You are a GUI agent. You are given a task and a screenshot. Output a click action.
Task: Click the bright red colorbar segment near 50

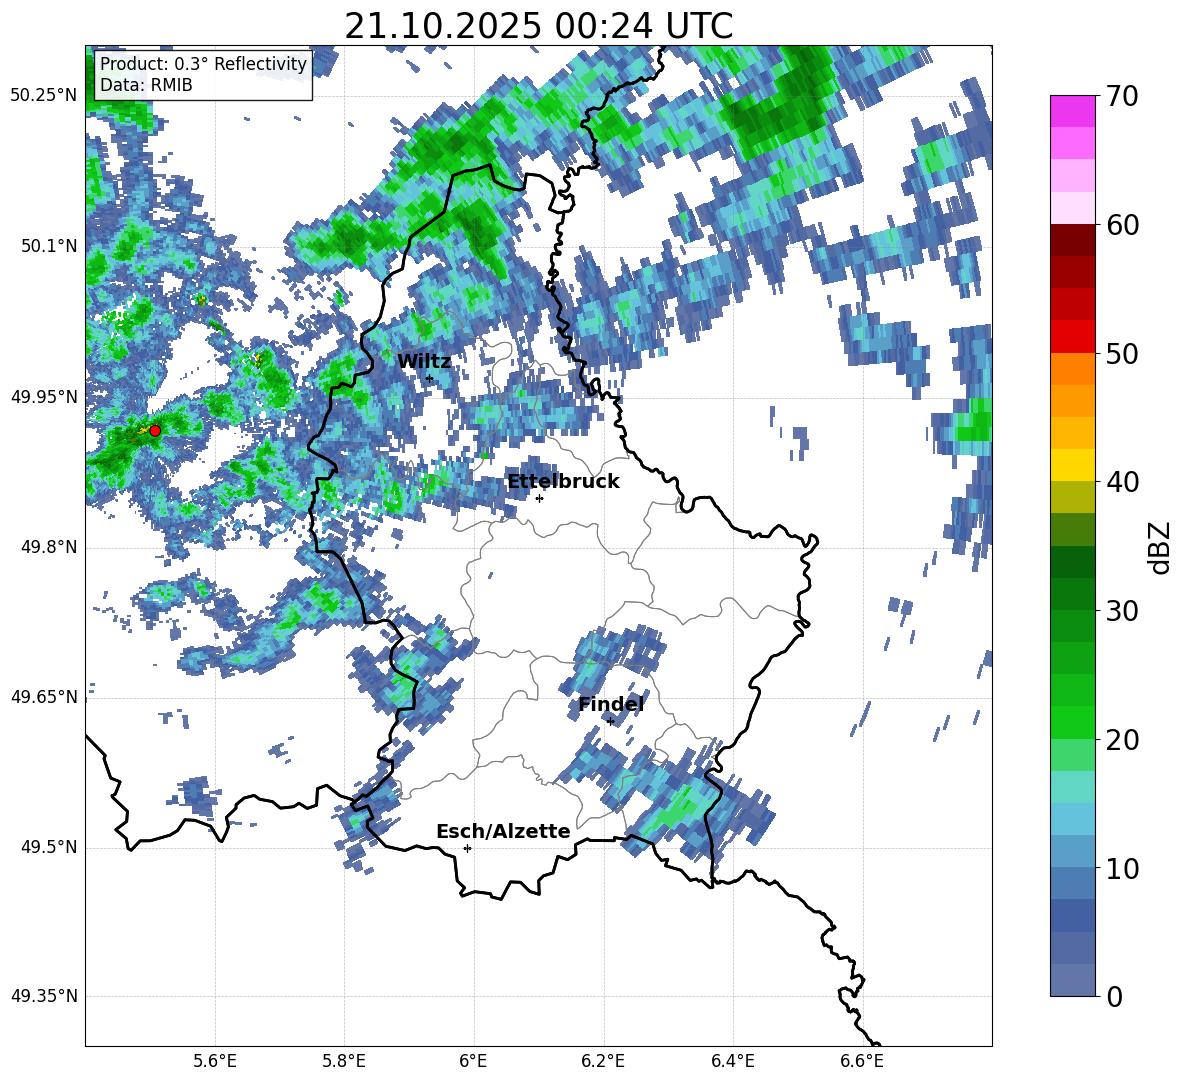pos(1073,337)
